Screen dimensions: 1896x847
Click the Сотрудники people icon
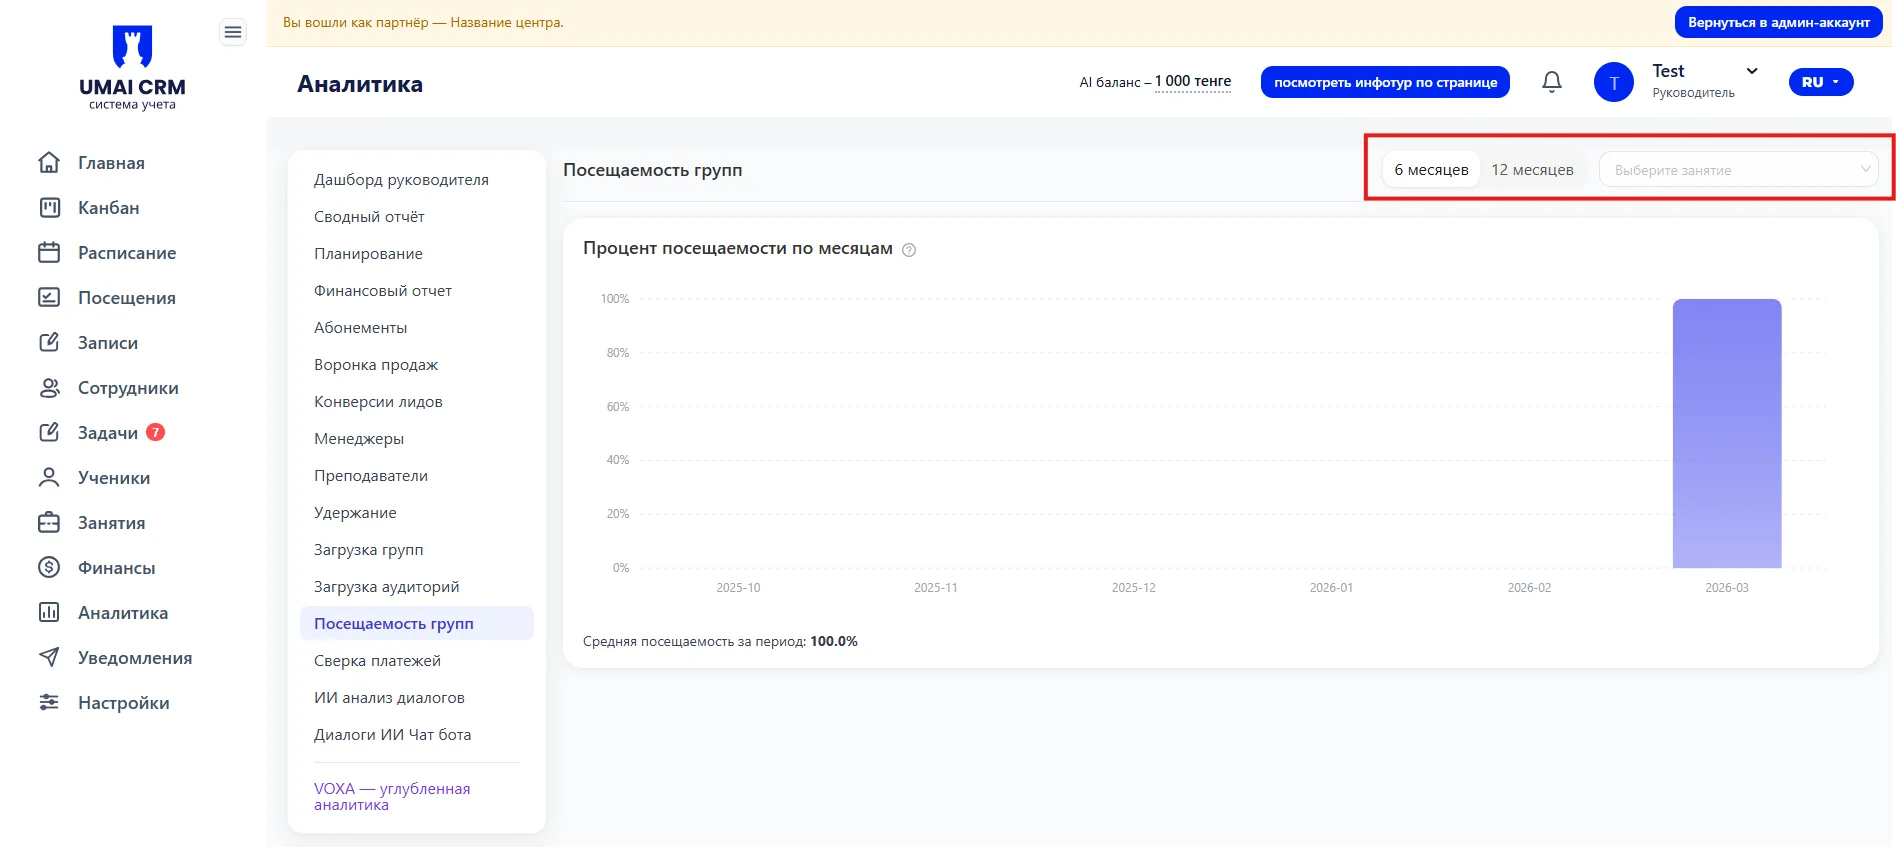tap(49, 387)
